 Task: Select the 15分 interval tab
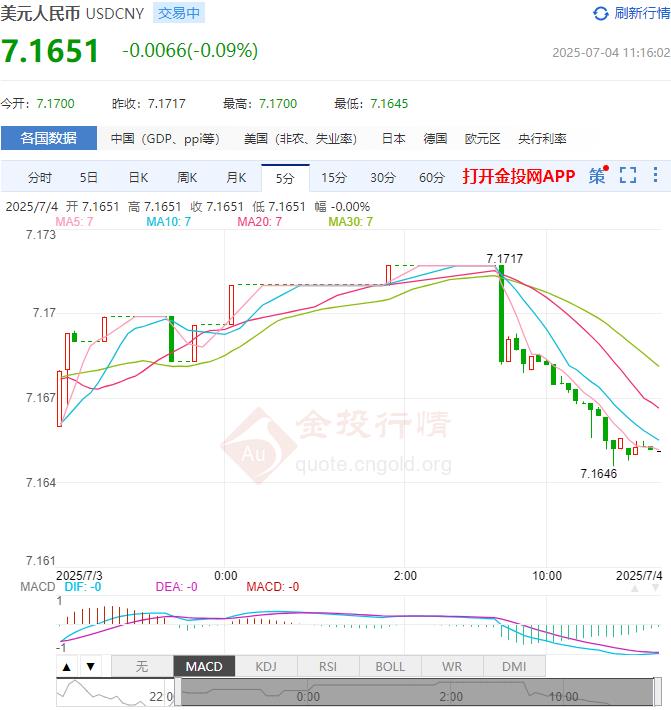click(x=334, y=178)
